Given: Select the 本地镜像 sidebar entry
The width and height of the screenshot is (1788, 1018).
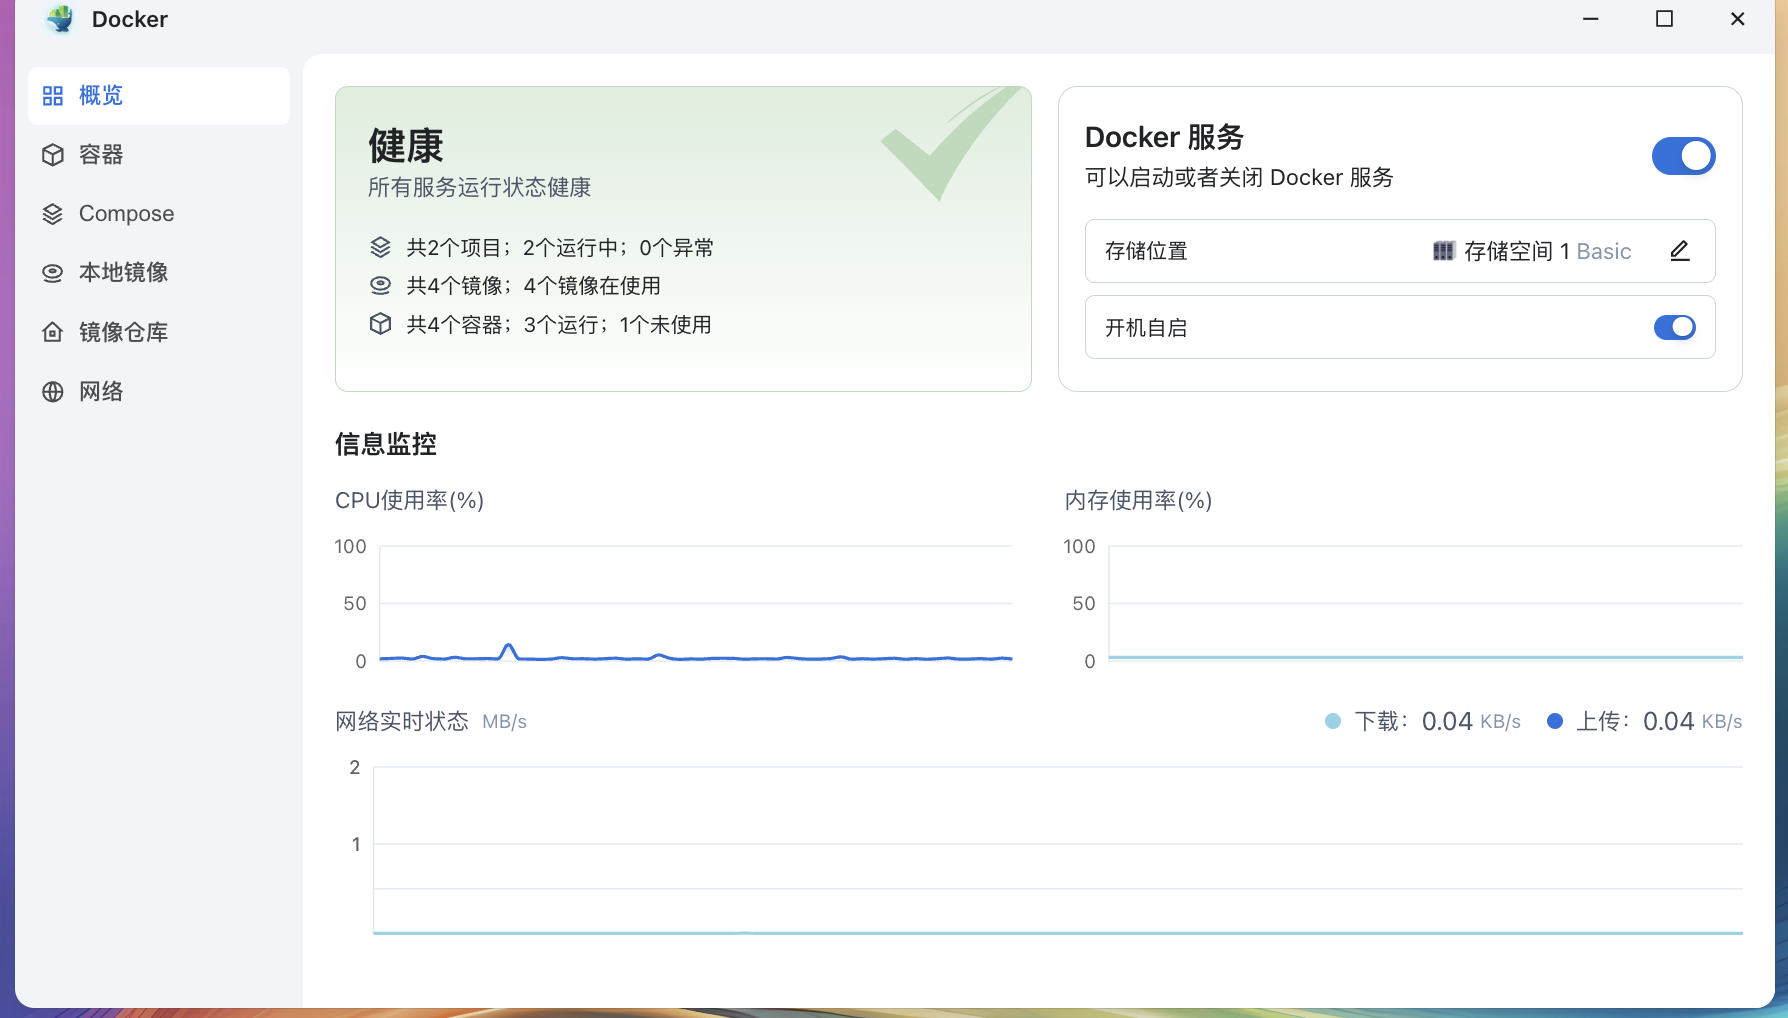Looking at the screenshot, I should [x=123, y=273].
